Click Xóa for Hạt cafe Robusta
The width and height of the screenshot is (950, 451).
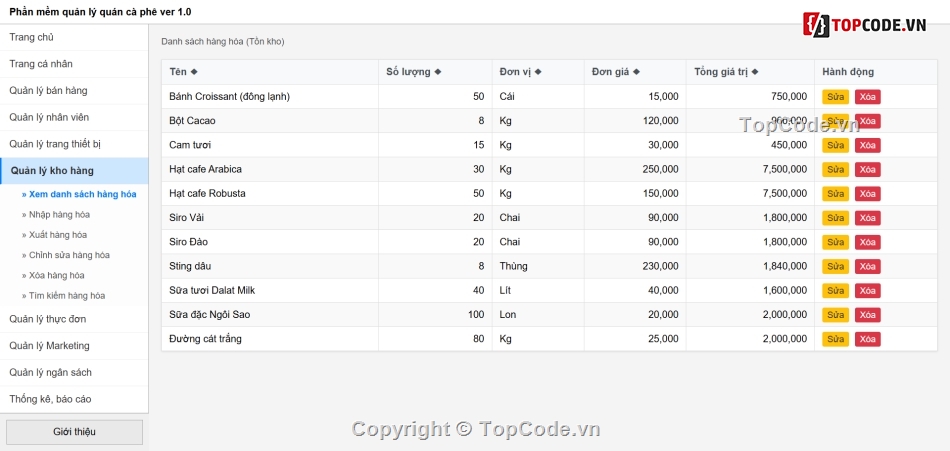[868, 194]
